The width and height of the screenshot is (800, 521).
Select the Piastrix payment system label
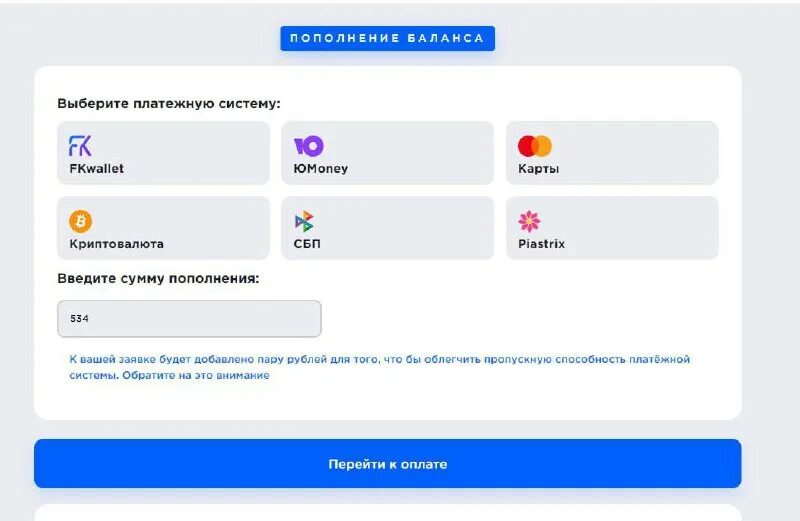(x=541, y=244)
